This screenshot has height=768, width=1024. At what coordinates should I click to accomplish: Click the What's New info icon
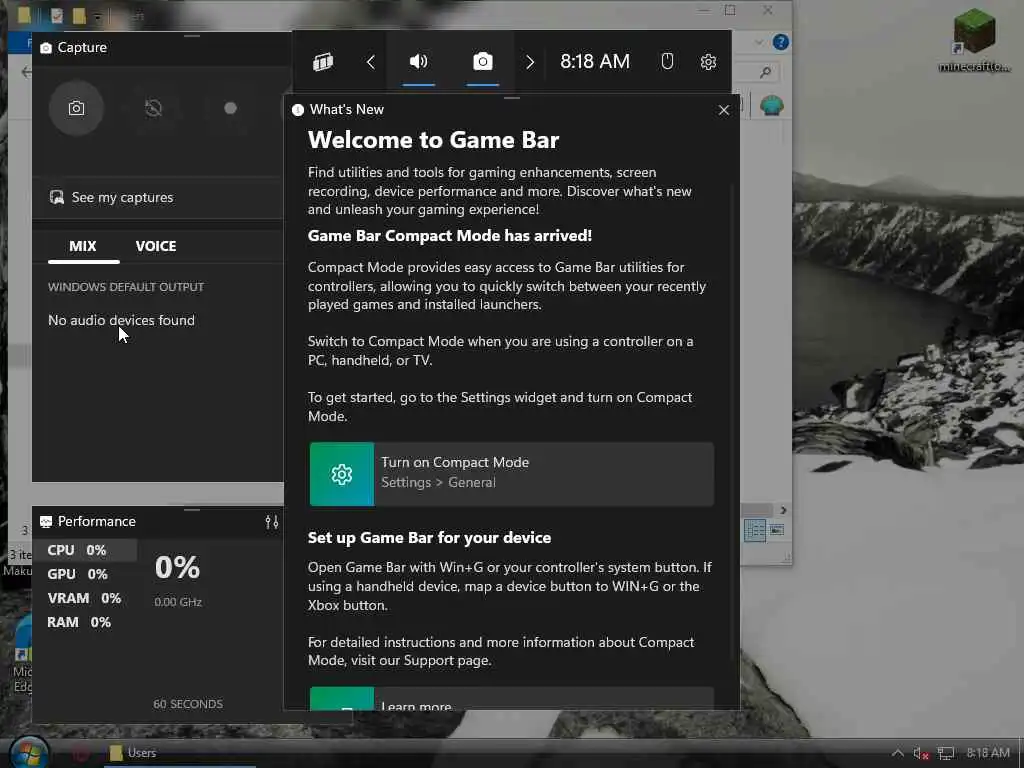(x=298, y=110)
